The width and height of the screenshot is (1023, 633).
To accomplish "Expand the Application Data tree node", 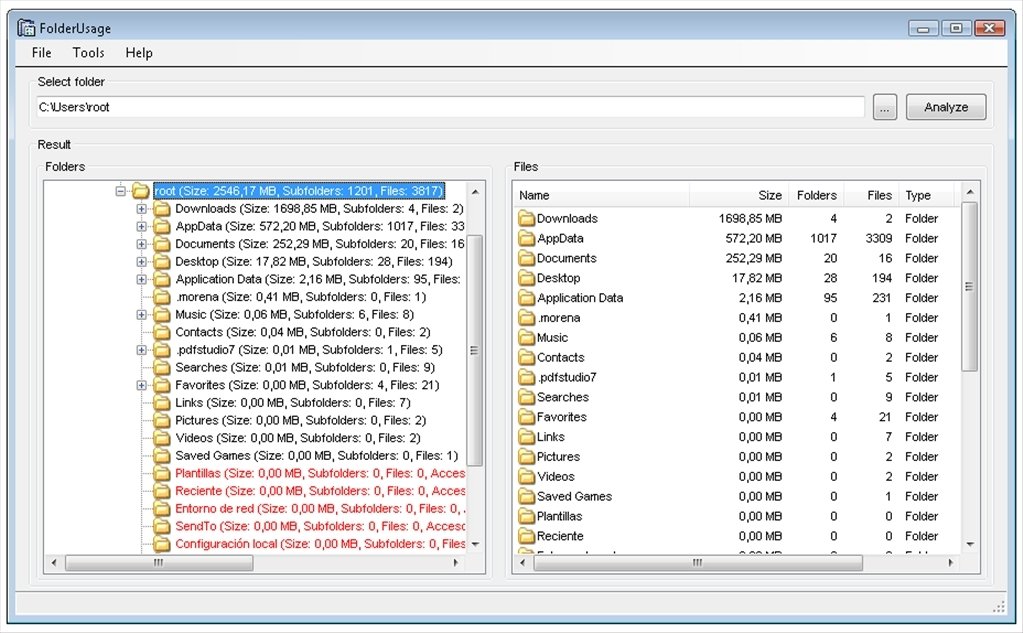I will (141, 279).
